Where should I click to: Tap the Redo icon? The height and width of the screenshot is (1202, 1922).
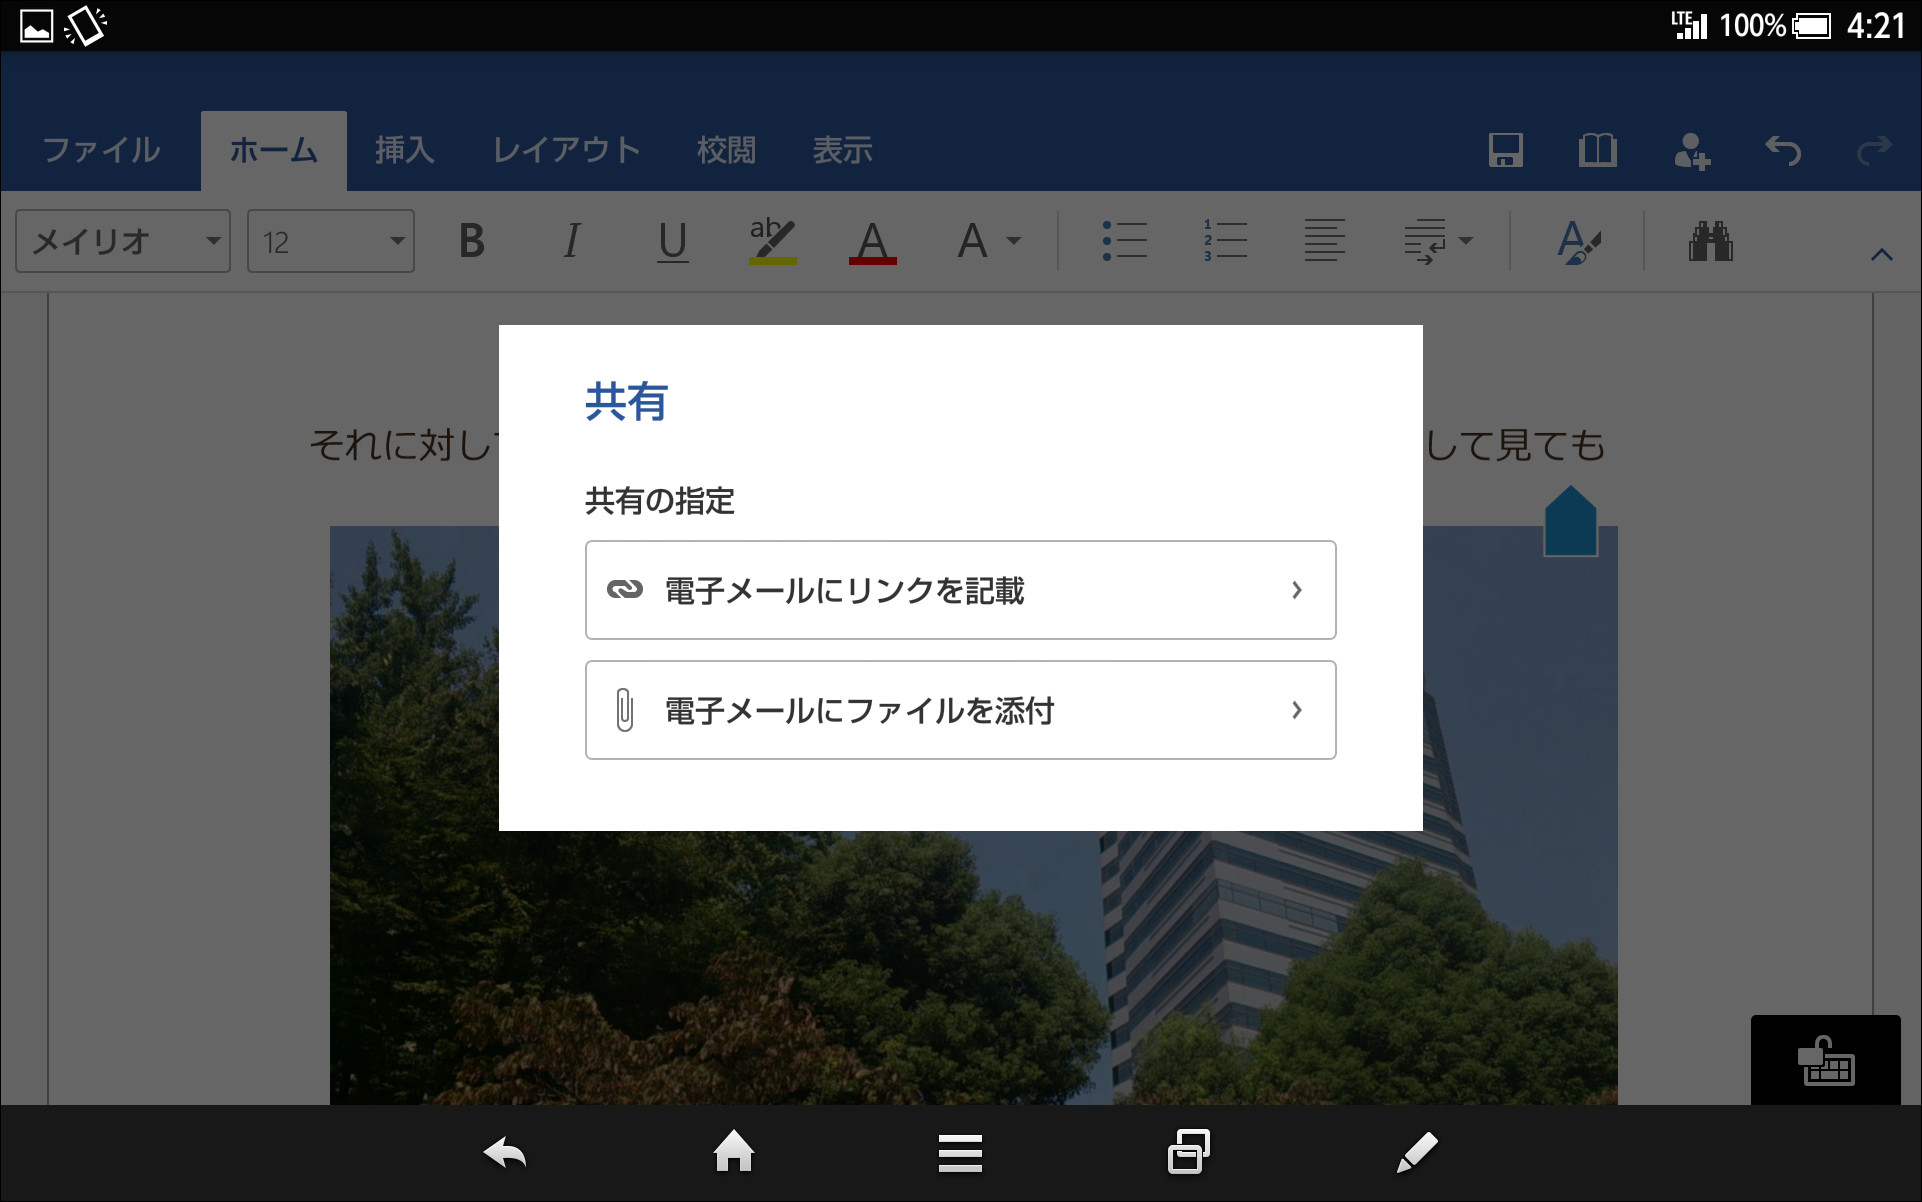click(x=1872, y=151)
